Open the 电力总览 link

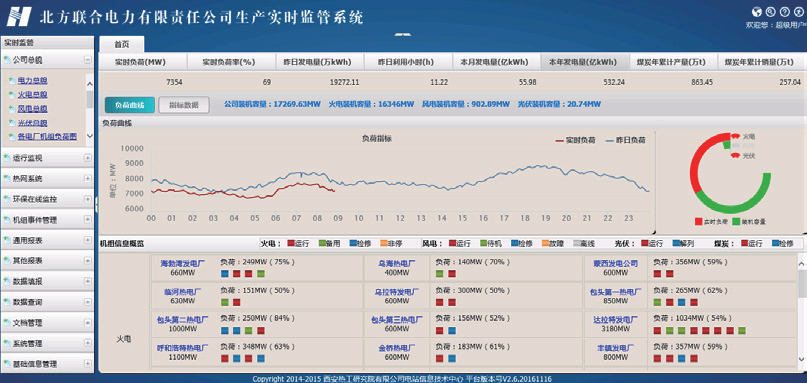pyautogui.click(x=32, y=80)
